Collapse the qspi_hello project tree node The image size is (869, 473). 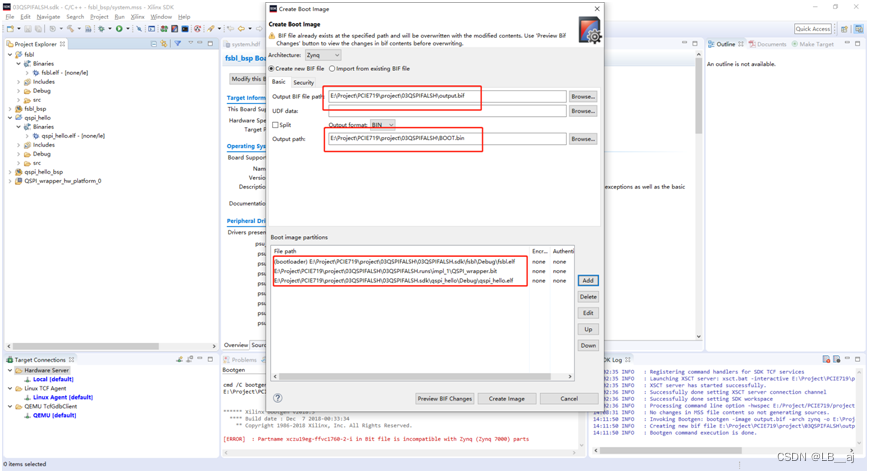pyautogui.click(x=10, y=118)
